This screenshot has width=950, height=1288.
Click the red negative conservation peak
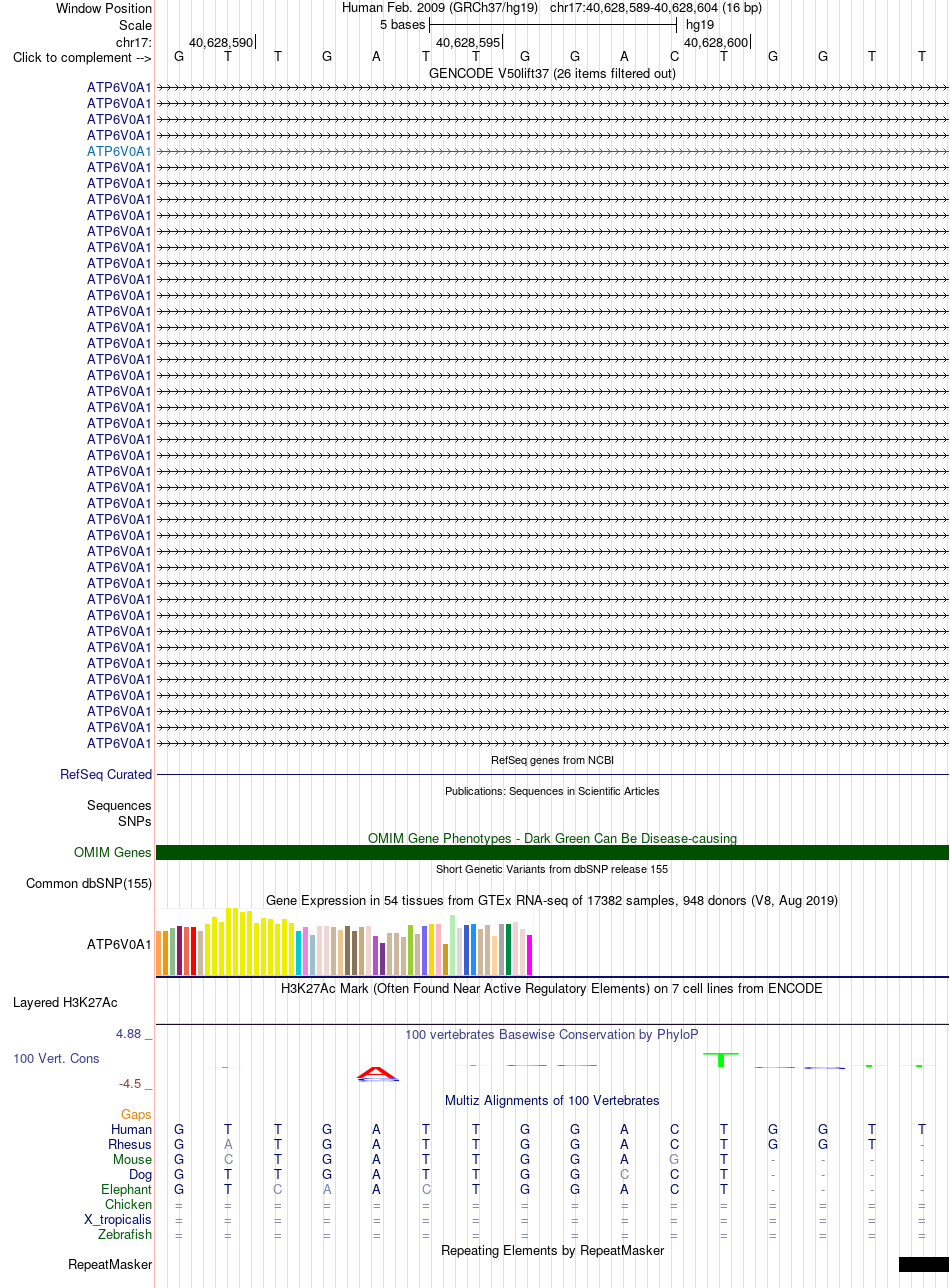coord(377,1074)
